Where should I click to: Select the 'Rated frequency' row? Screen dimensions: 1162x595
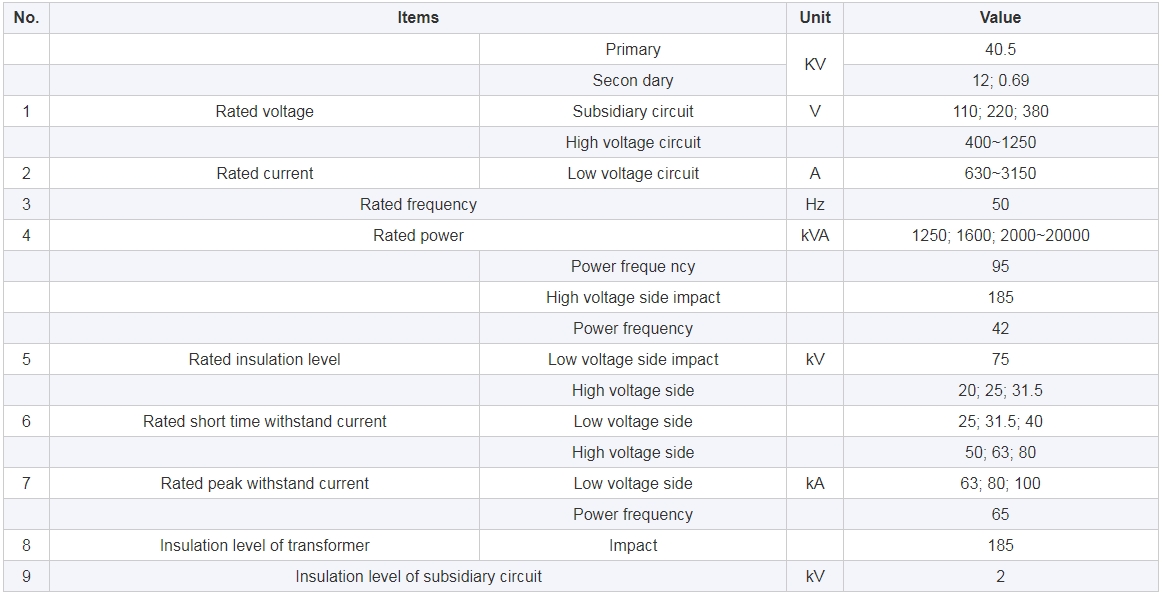pyautogui.click(x=580, y=205)
